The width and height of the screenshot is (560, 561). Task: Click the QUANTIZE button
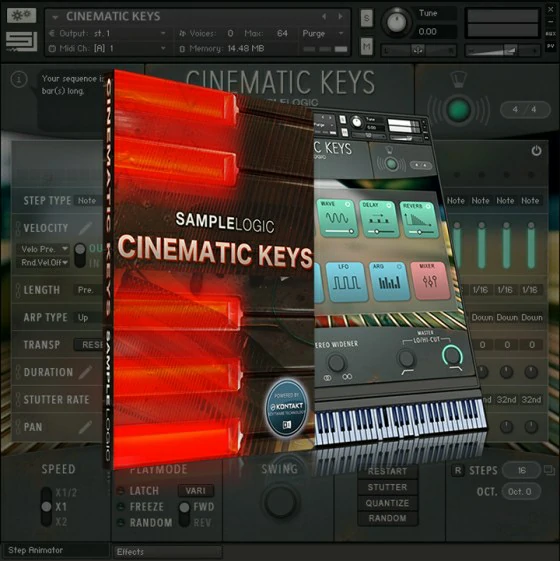tap(388, 503)
